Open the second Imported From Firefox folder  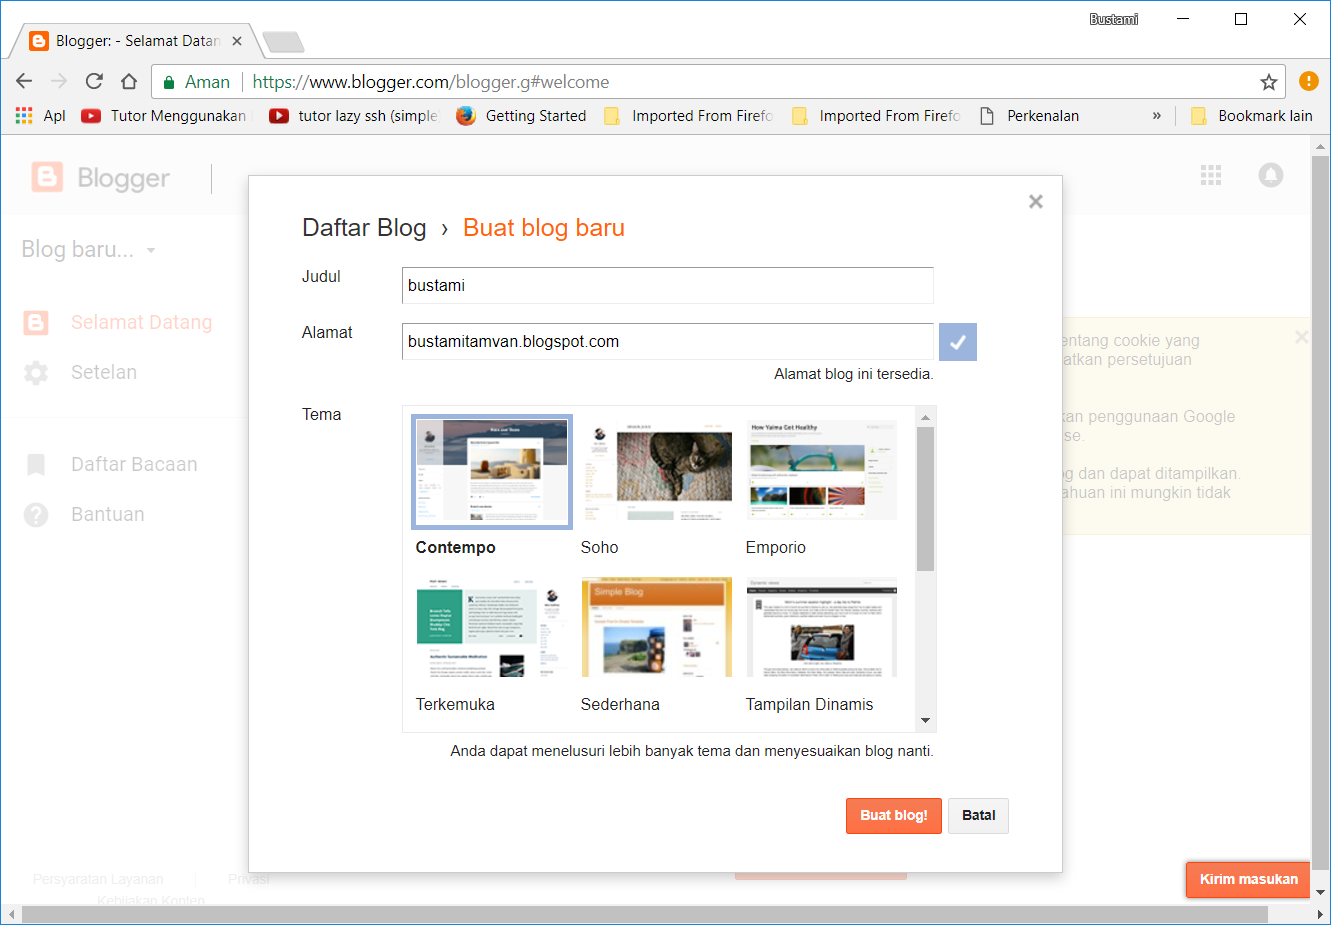pos(877,116)
